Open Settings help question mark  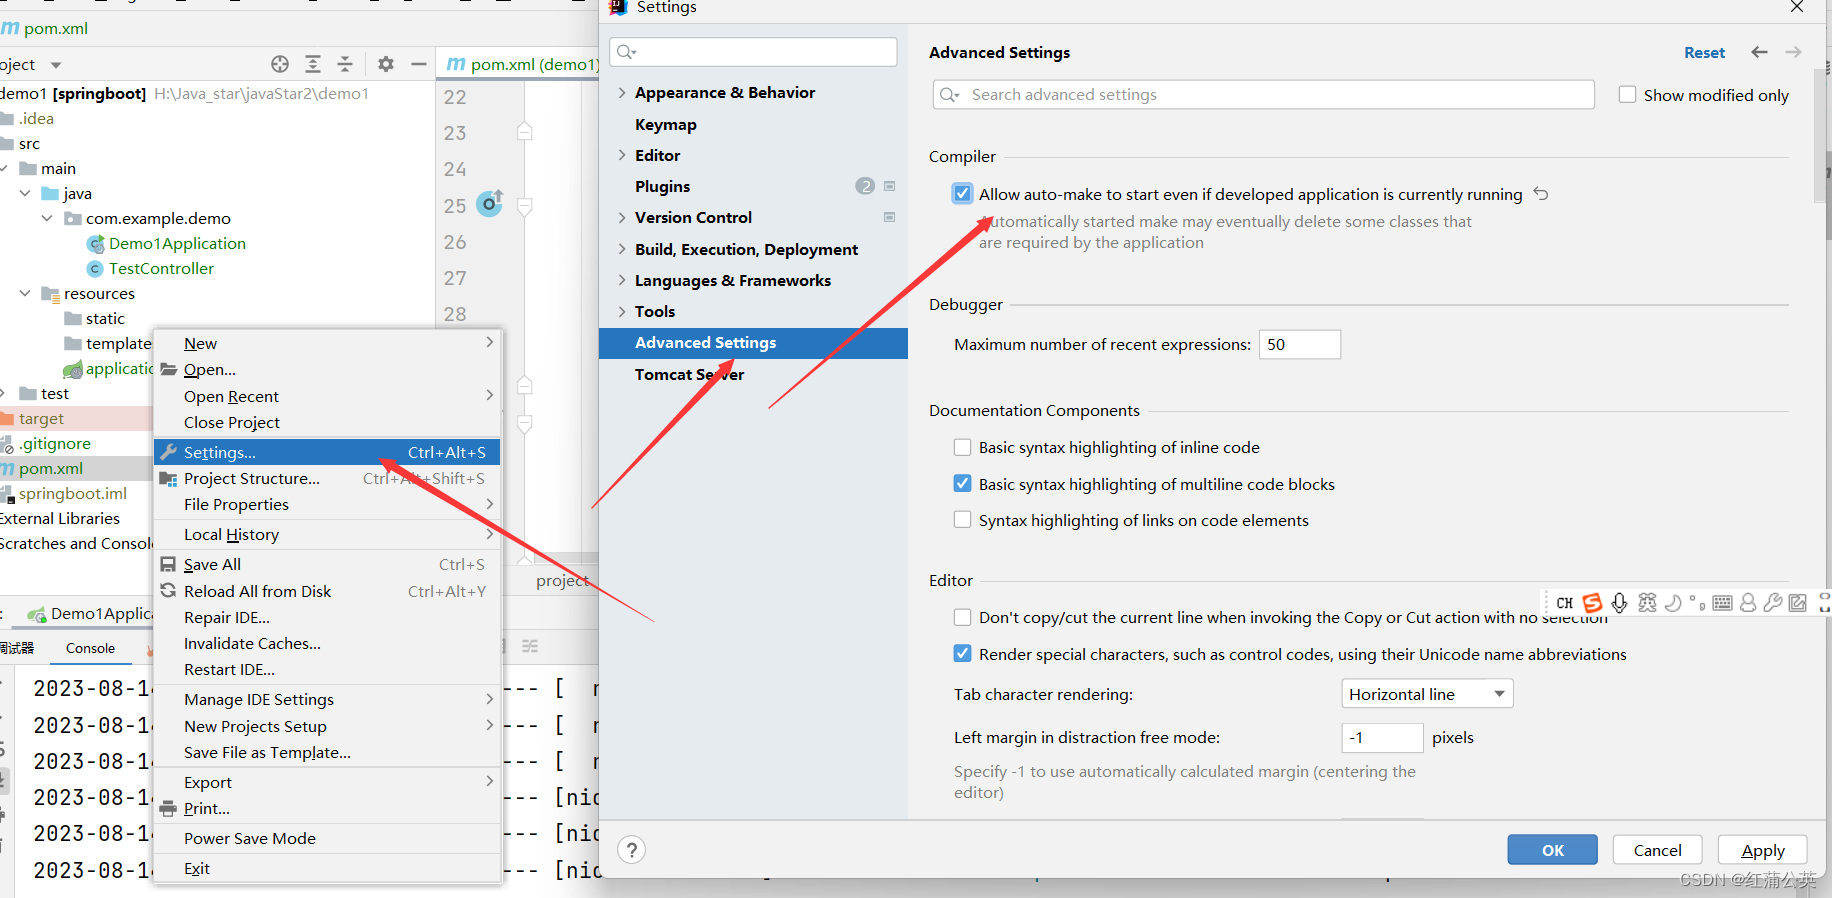631,850
